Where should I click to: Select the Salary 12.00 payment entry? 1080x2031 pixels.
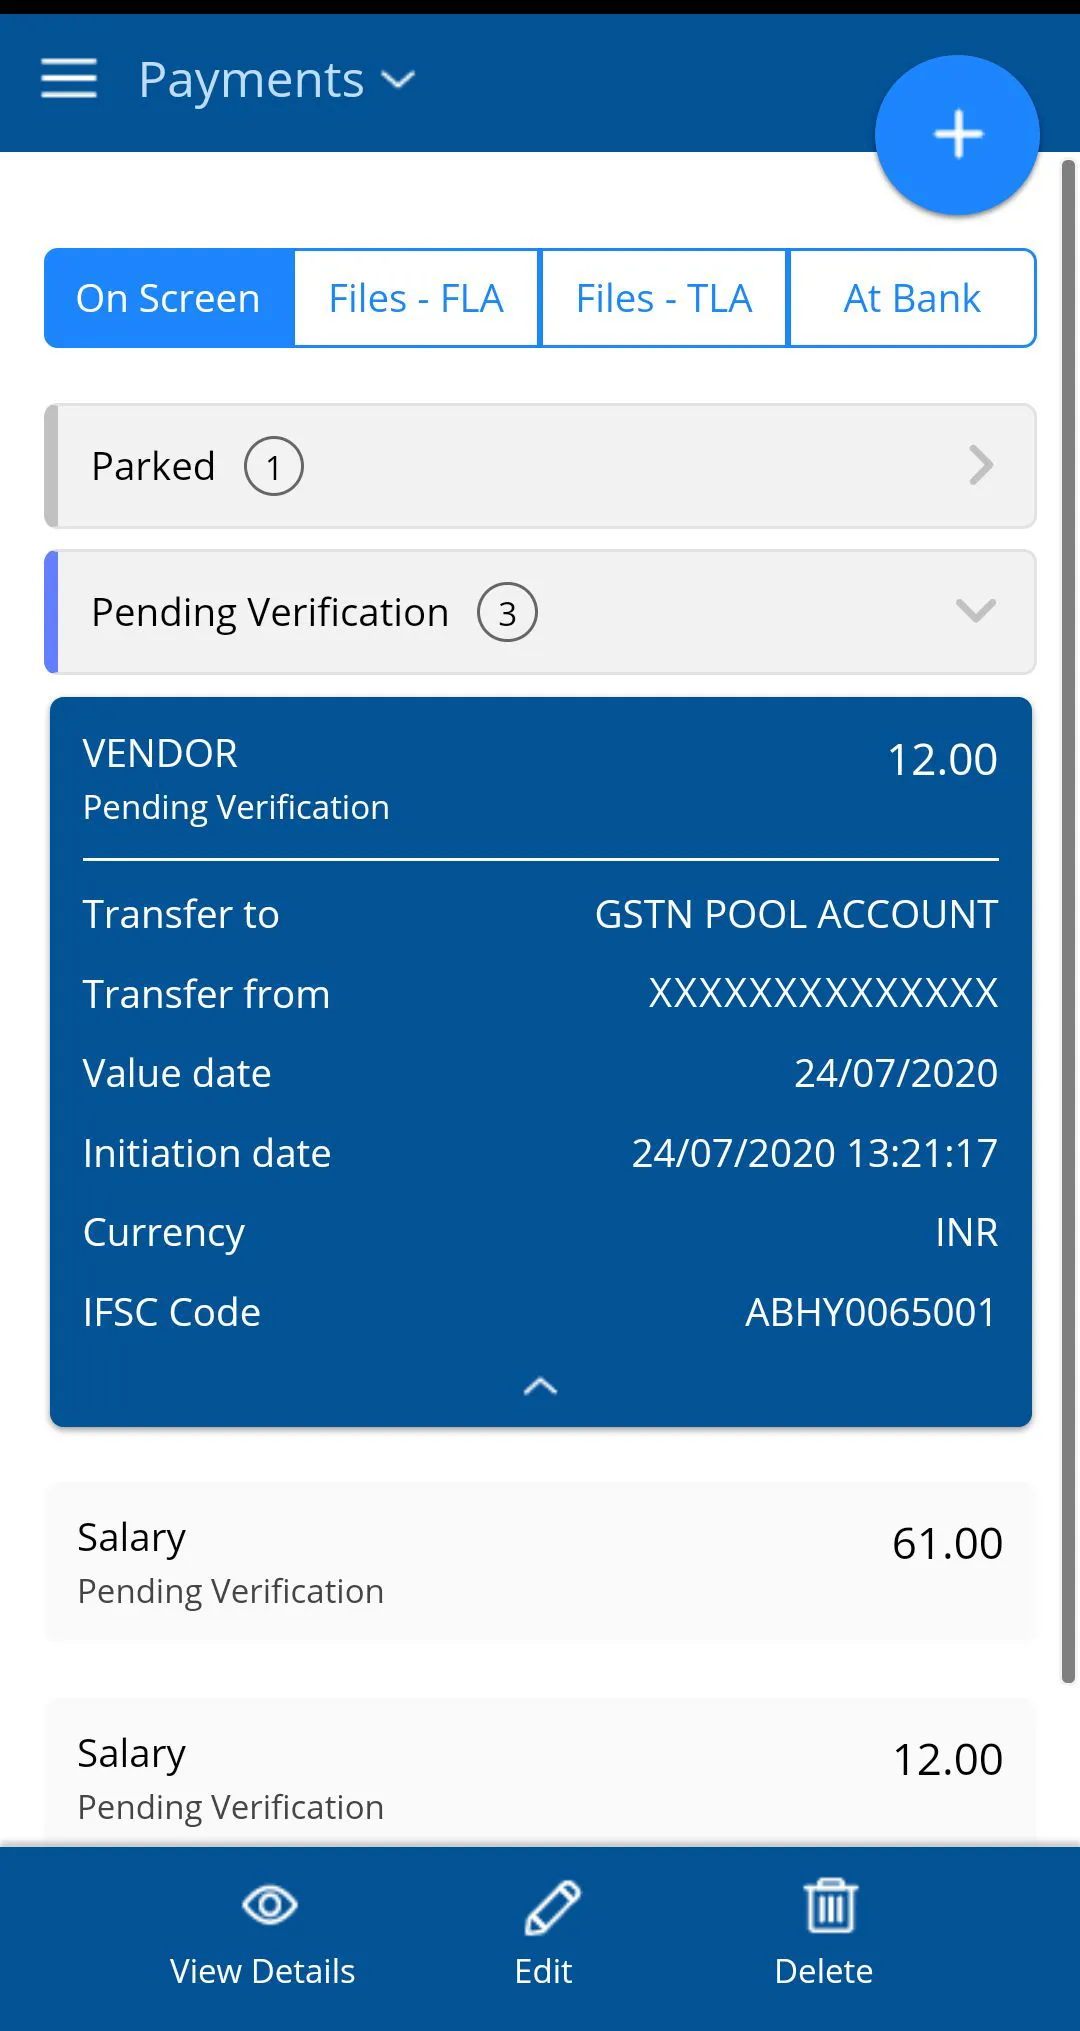click(x=540, y=1776)
